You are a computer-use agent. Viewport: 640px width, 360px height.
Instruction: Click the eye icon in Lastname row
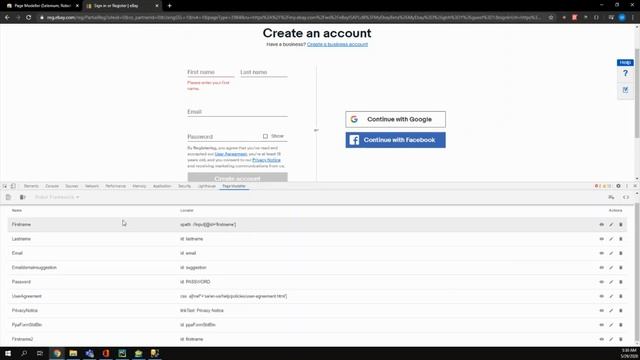click(x=601, y=239)
